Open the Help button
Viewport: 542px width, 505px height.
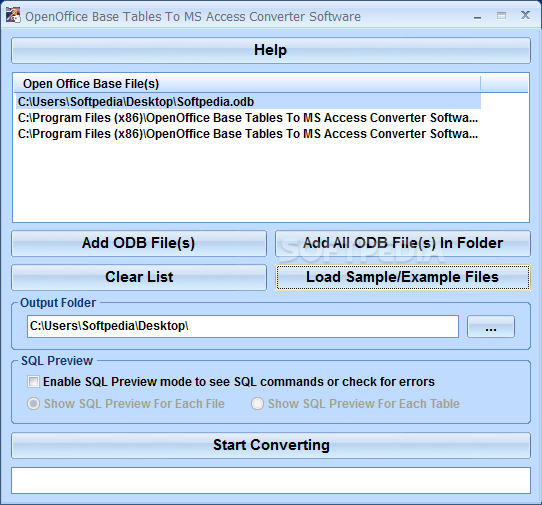tap(271, 50)
